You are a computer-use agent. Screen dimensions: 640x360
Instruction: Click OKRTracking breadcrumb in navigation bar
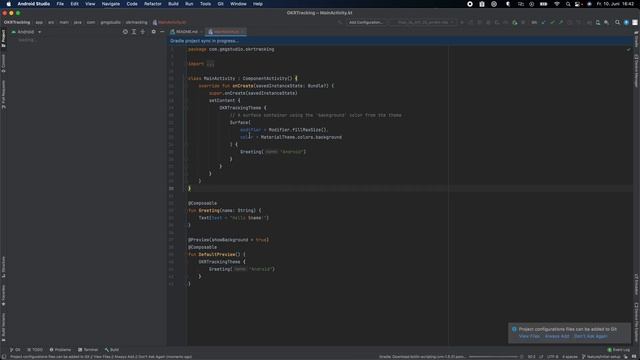[17, 22]
